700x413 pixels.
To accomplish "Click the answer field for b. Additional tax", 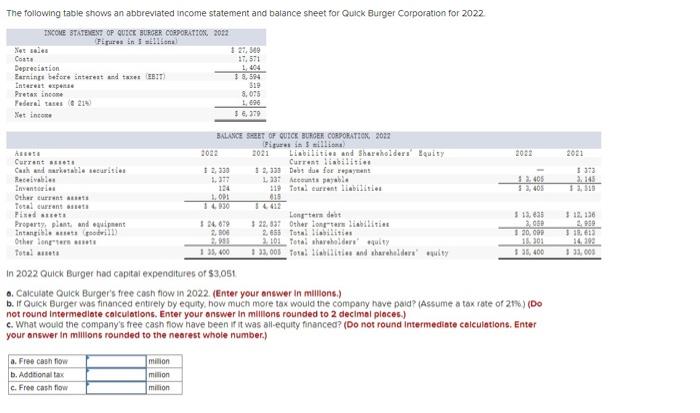I will point(116,375).
